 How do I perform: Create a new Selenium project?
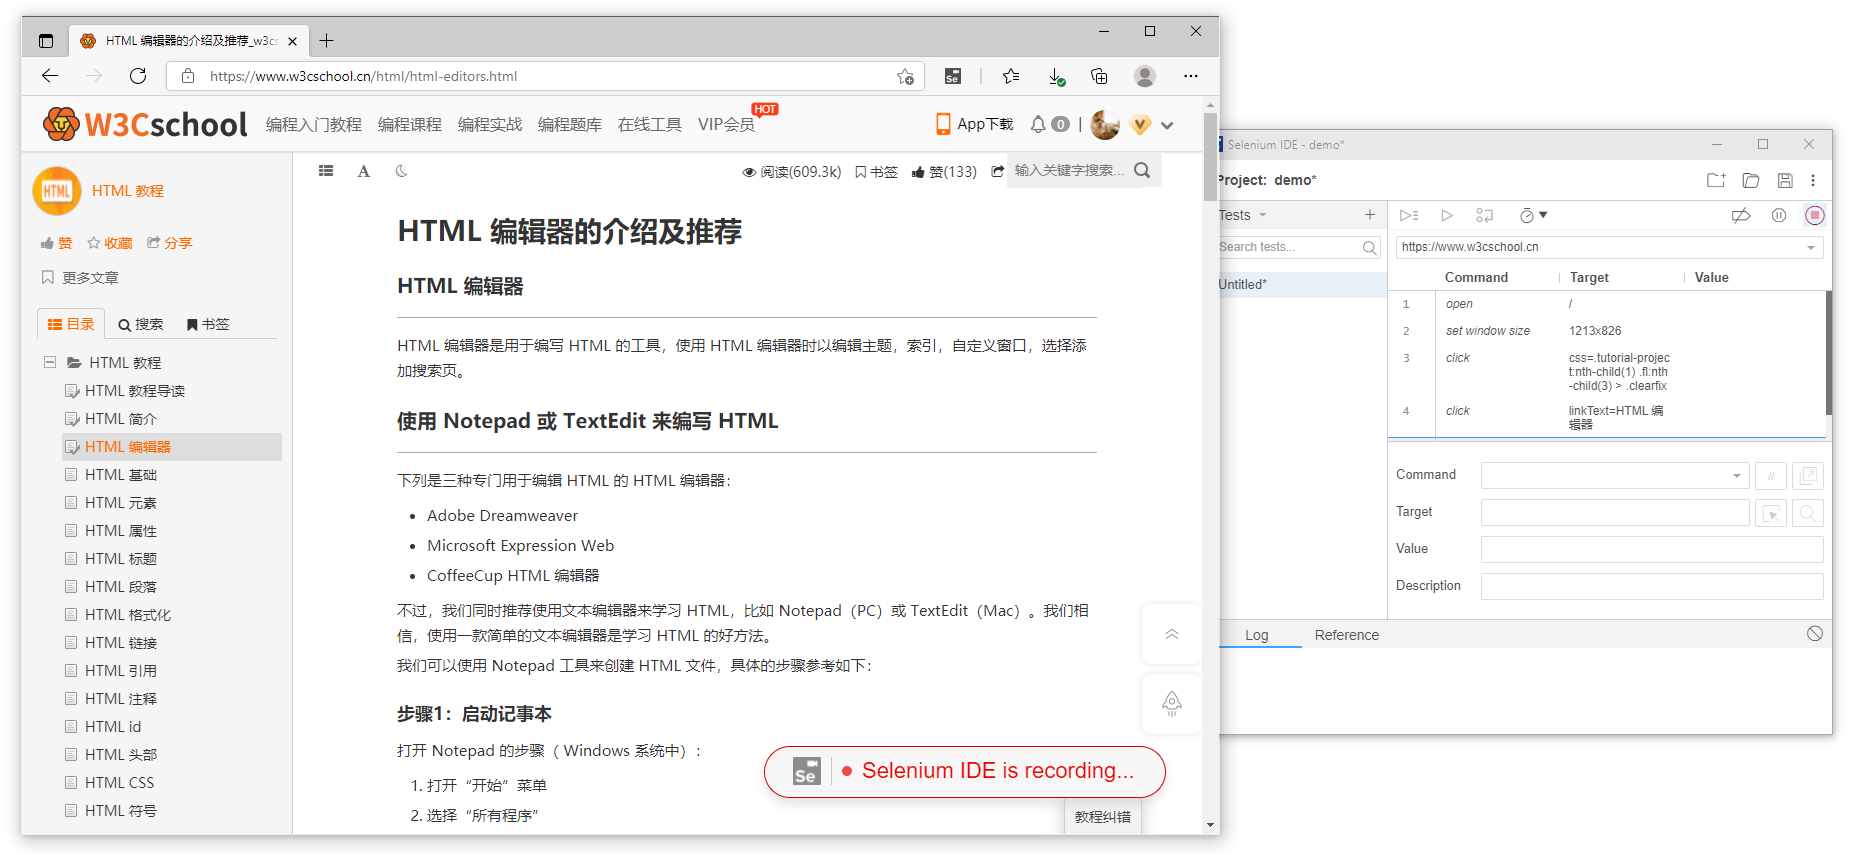click(1716, 180)
